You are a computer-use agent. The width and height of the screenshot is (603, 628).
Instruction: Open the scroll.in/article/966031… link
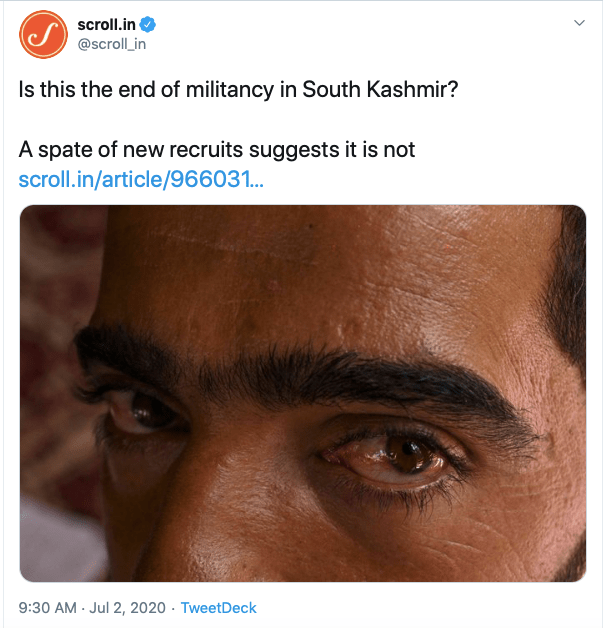[x=141, y=180]
